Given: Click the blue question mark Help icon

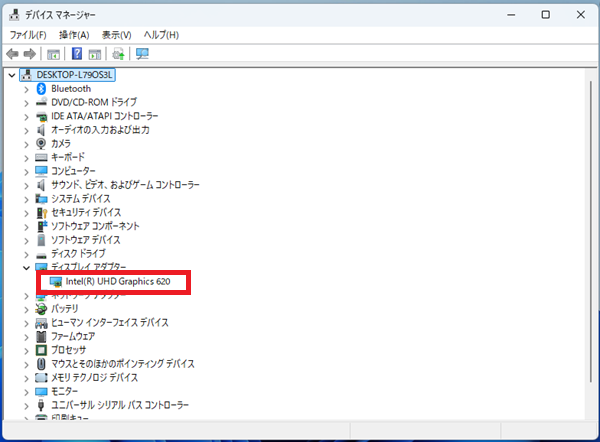Looking at the screenshot, I should click(77, 53).
